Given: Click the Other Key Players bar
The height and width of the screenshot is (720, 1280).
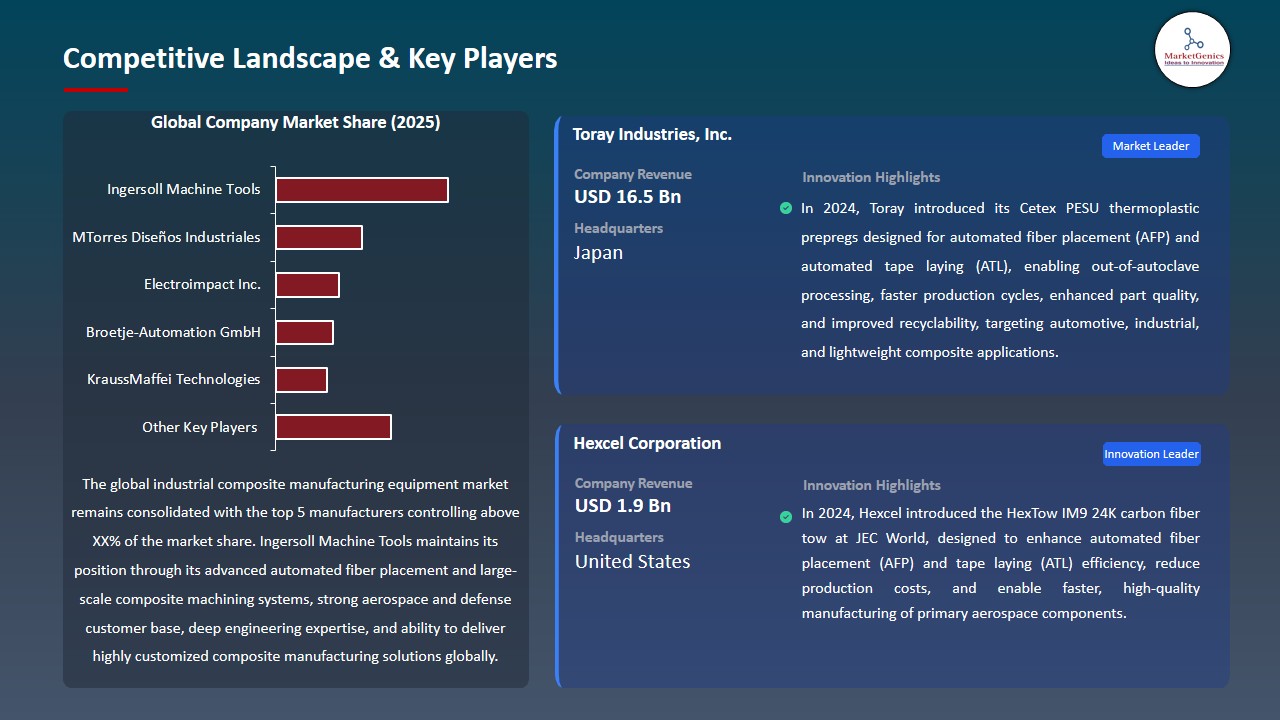Looking at the screenshot, I should click(334, 426).
